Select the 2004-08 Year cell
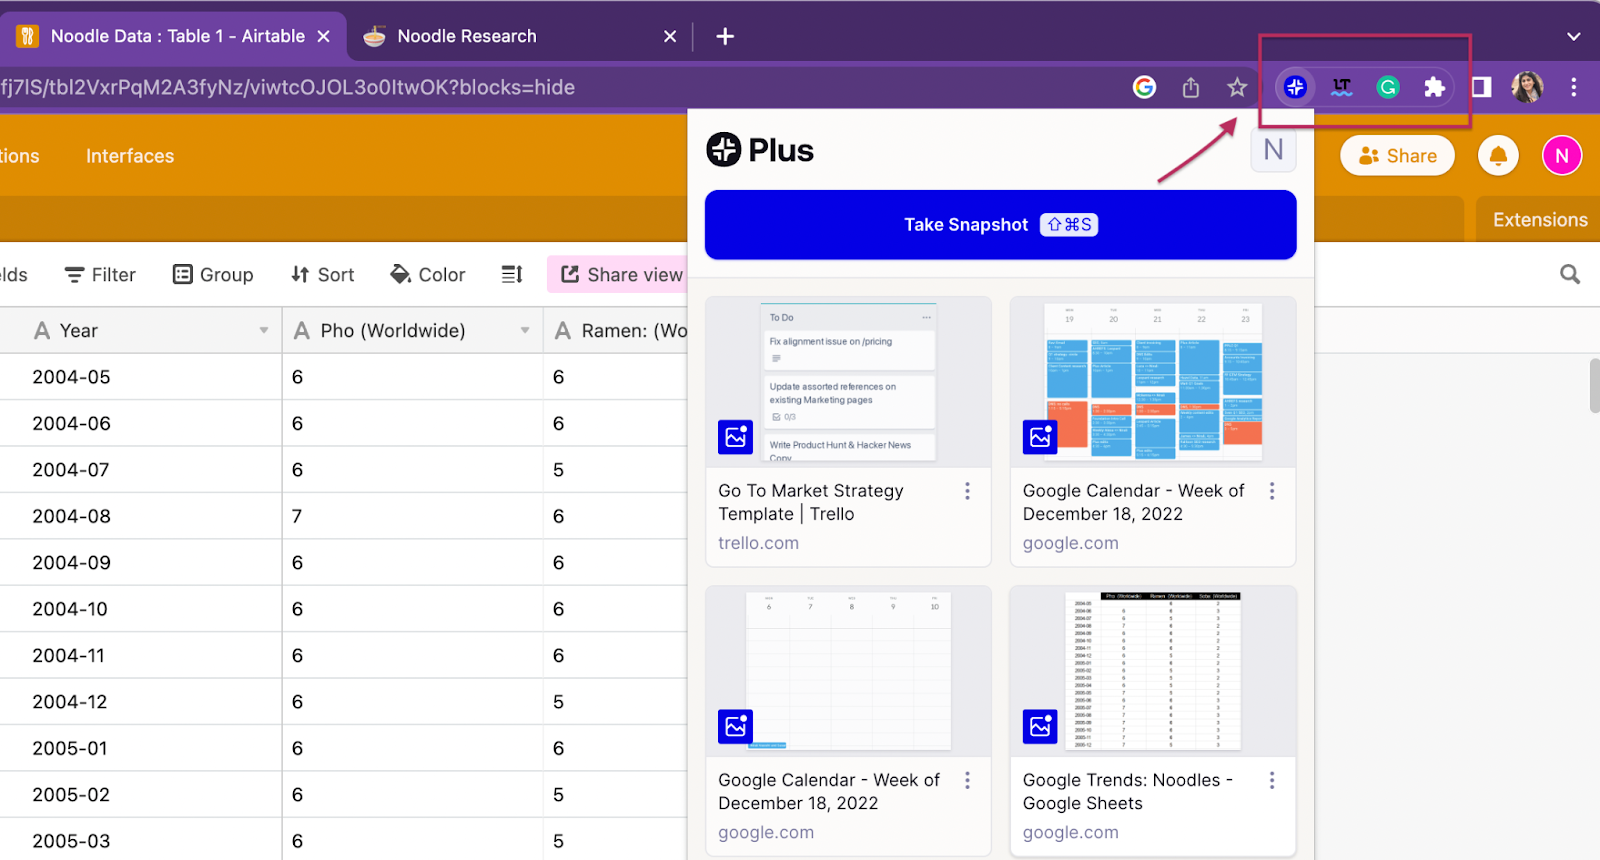1600x860 pixels. (x=141, y=516)
